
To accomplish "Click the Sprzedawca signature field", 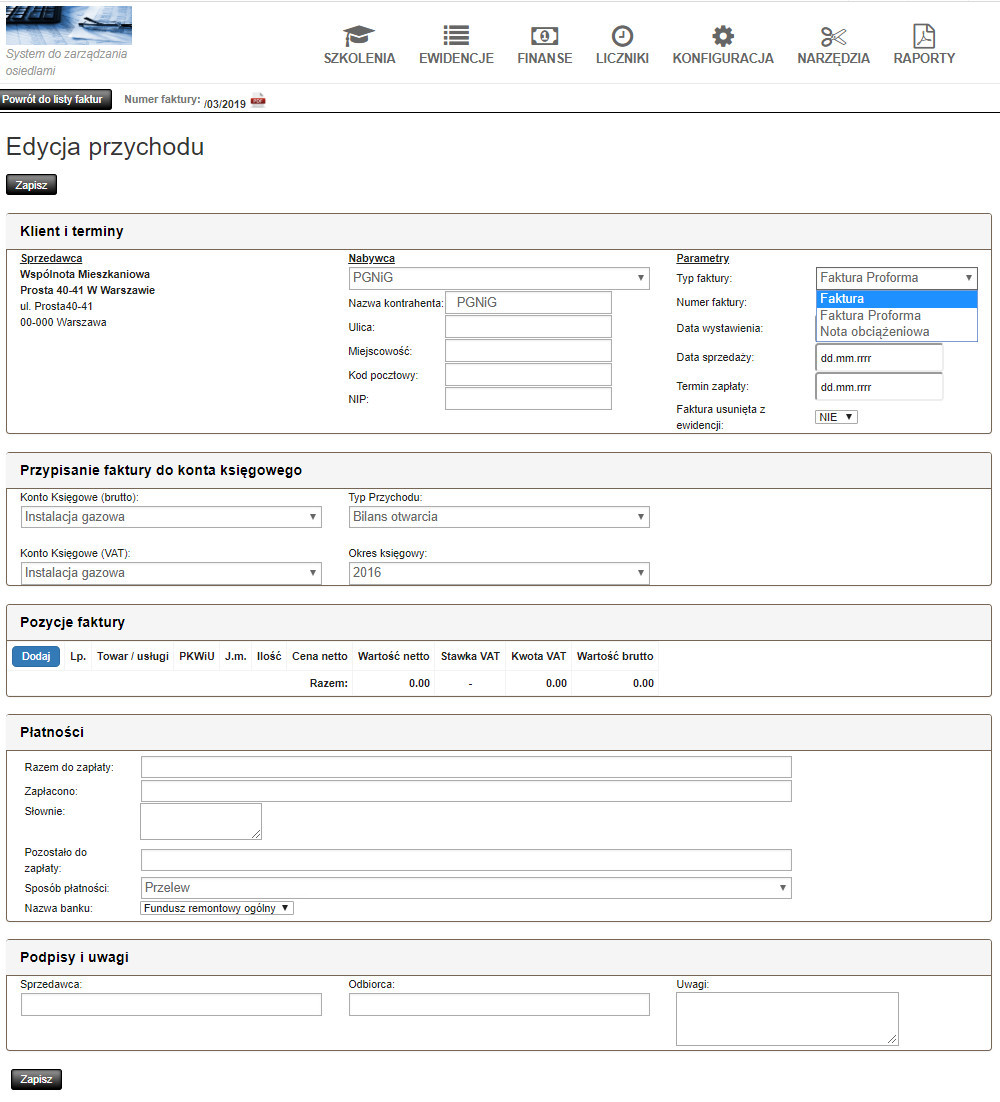I will tap(171, 1004).
